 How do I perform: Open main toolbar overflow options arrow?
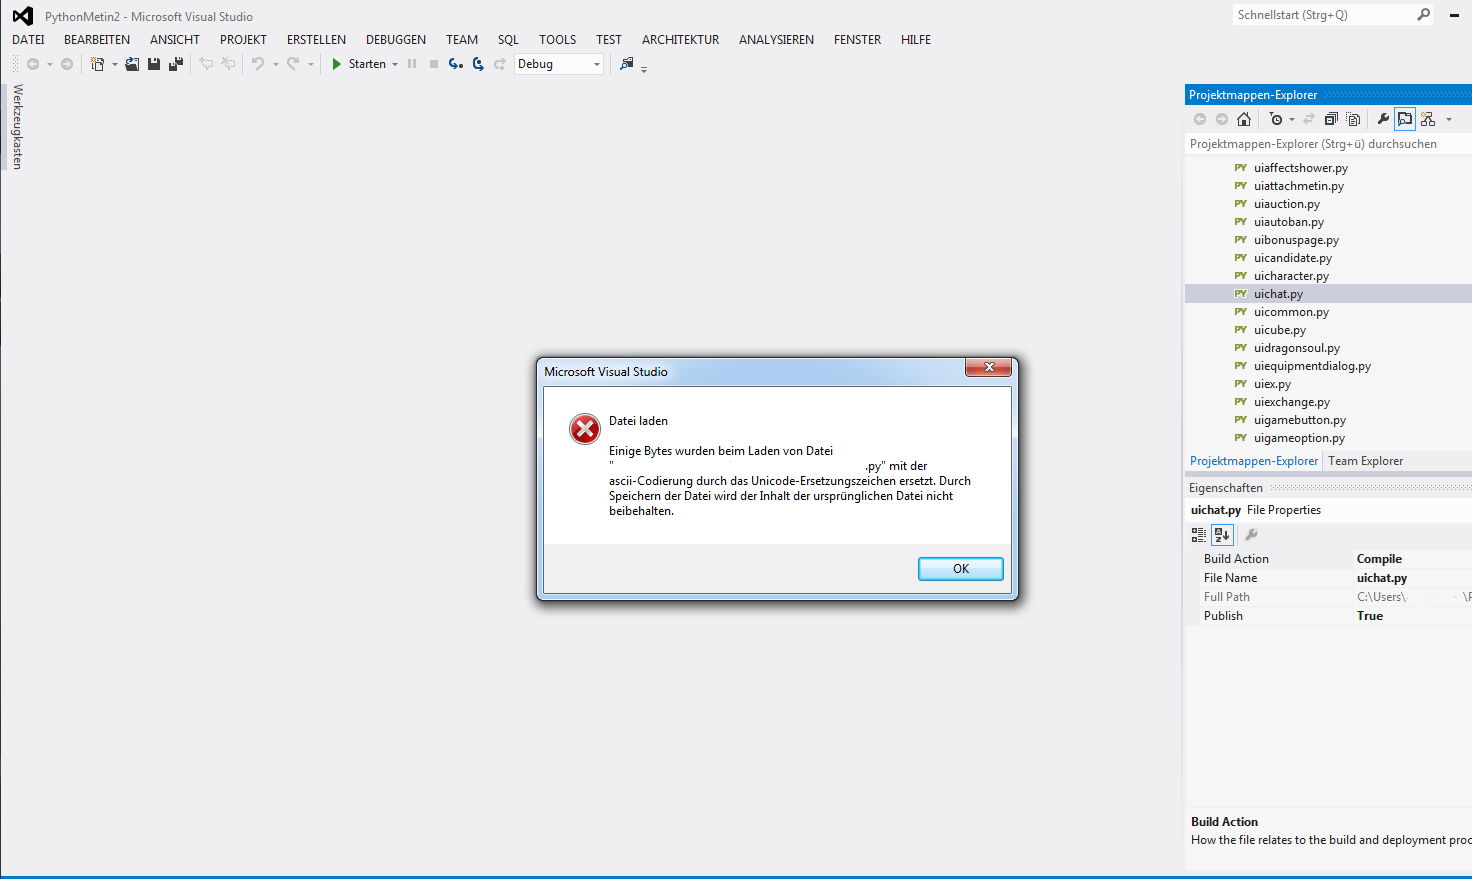click(644, 68)
